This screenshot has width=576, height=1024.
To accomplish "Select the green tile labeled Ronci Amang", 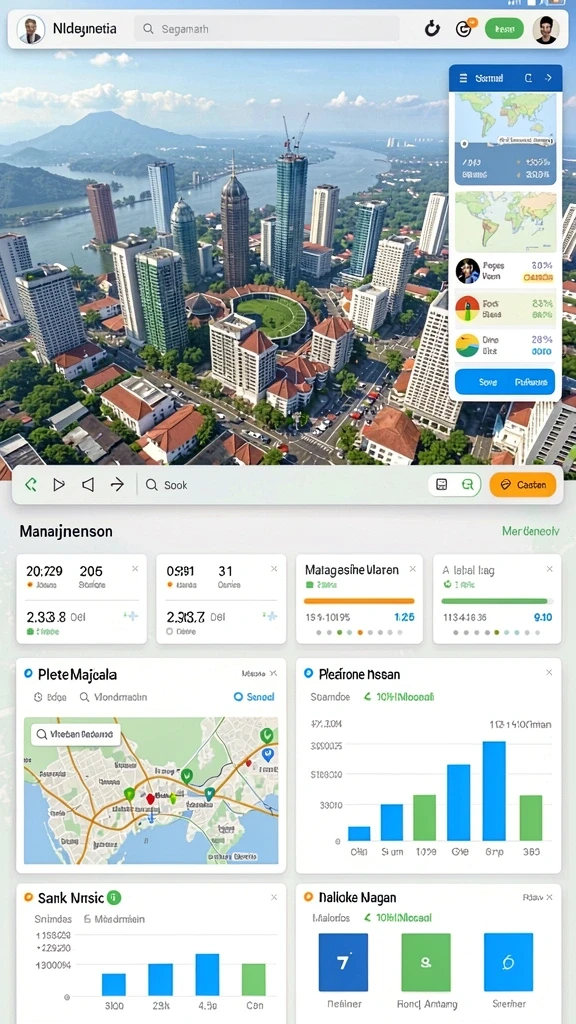I will coord(426,962).
